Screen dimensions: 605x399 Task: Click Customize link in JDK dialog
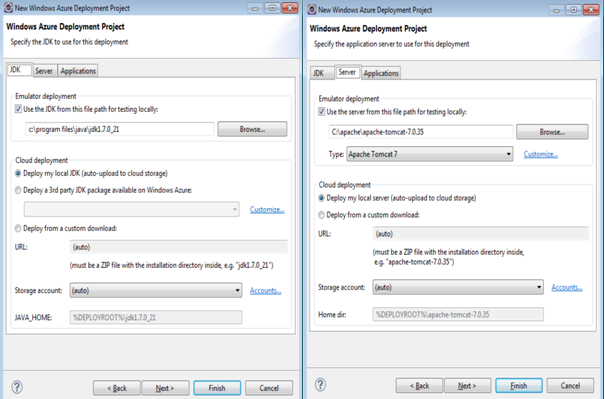(267, 210)
